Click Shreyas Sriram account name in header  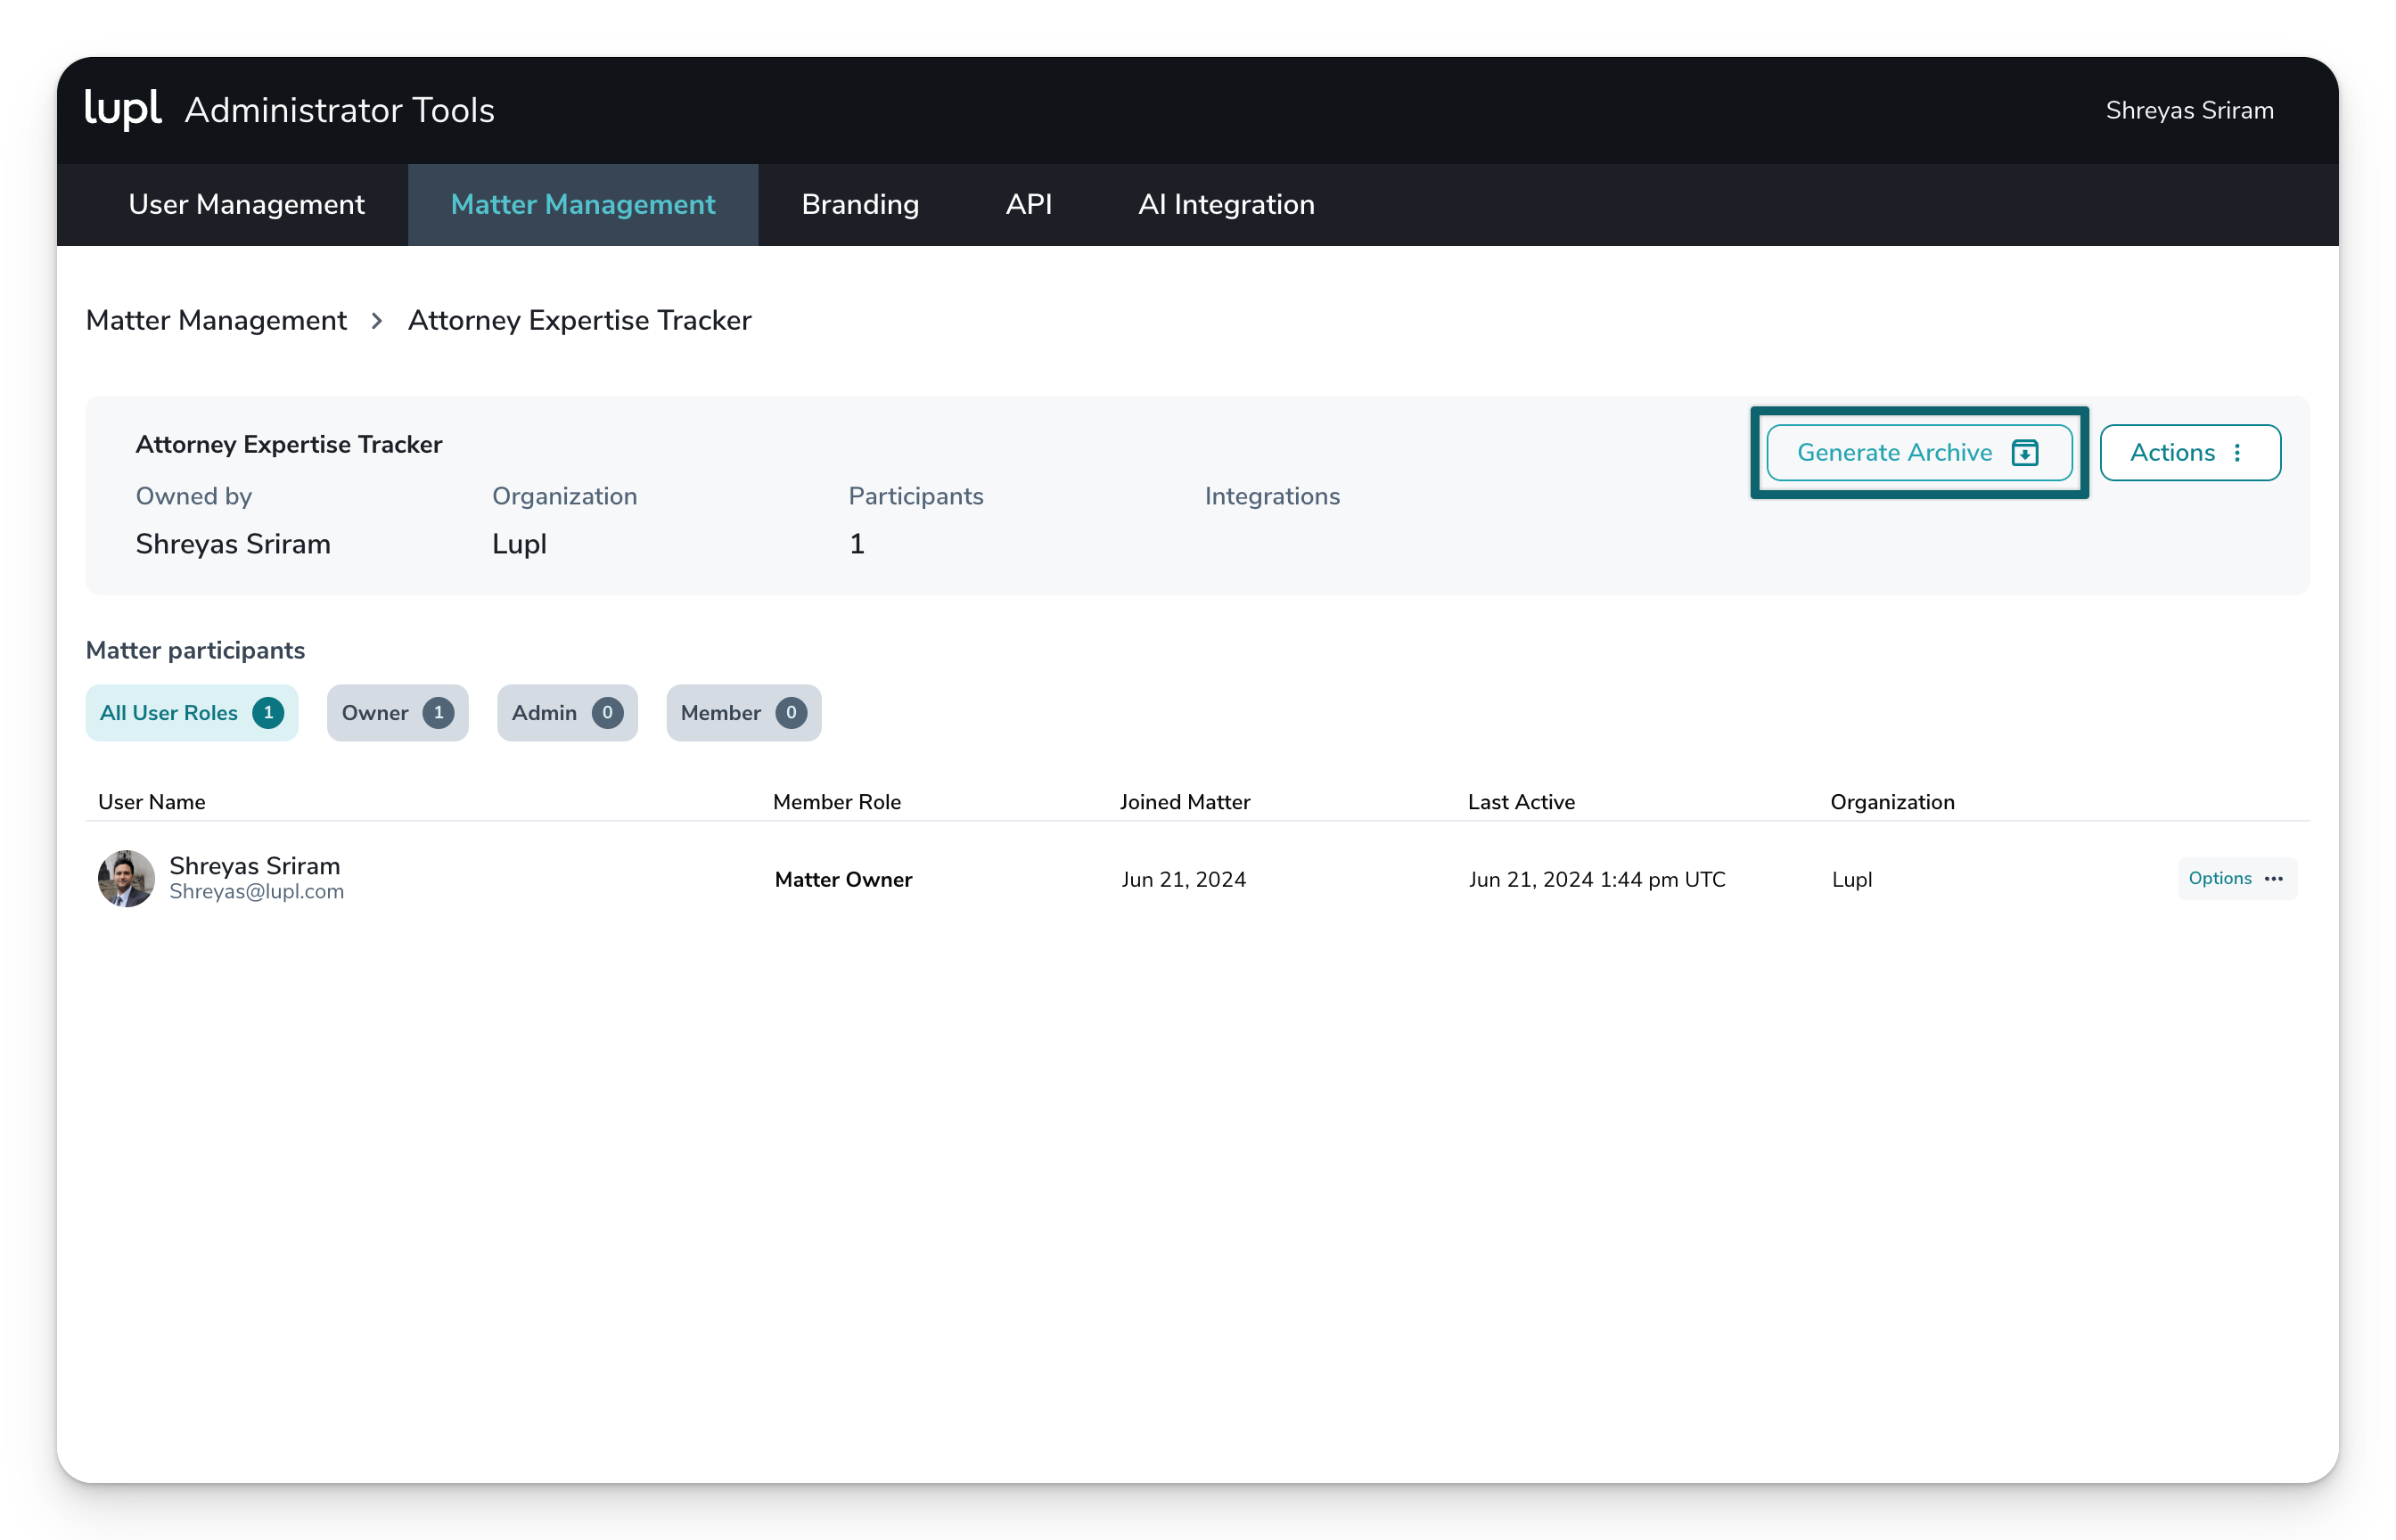tap(2189, 111)
